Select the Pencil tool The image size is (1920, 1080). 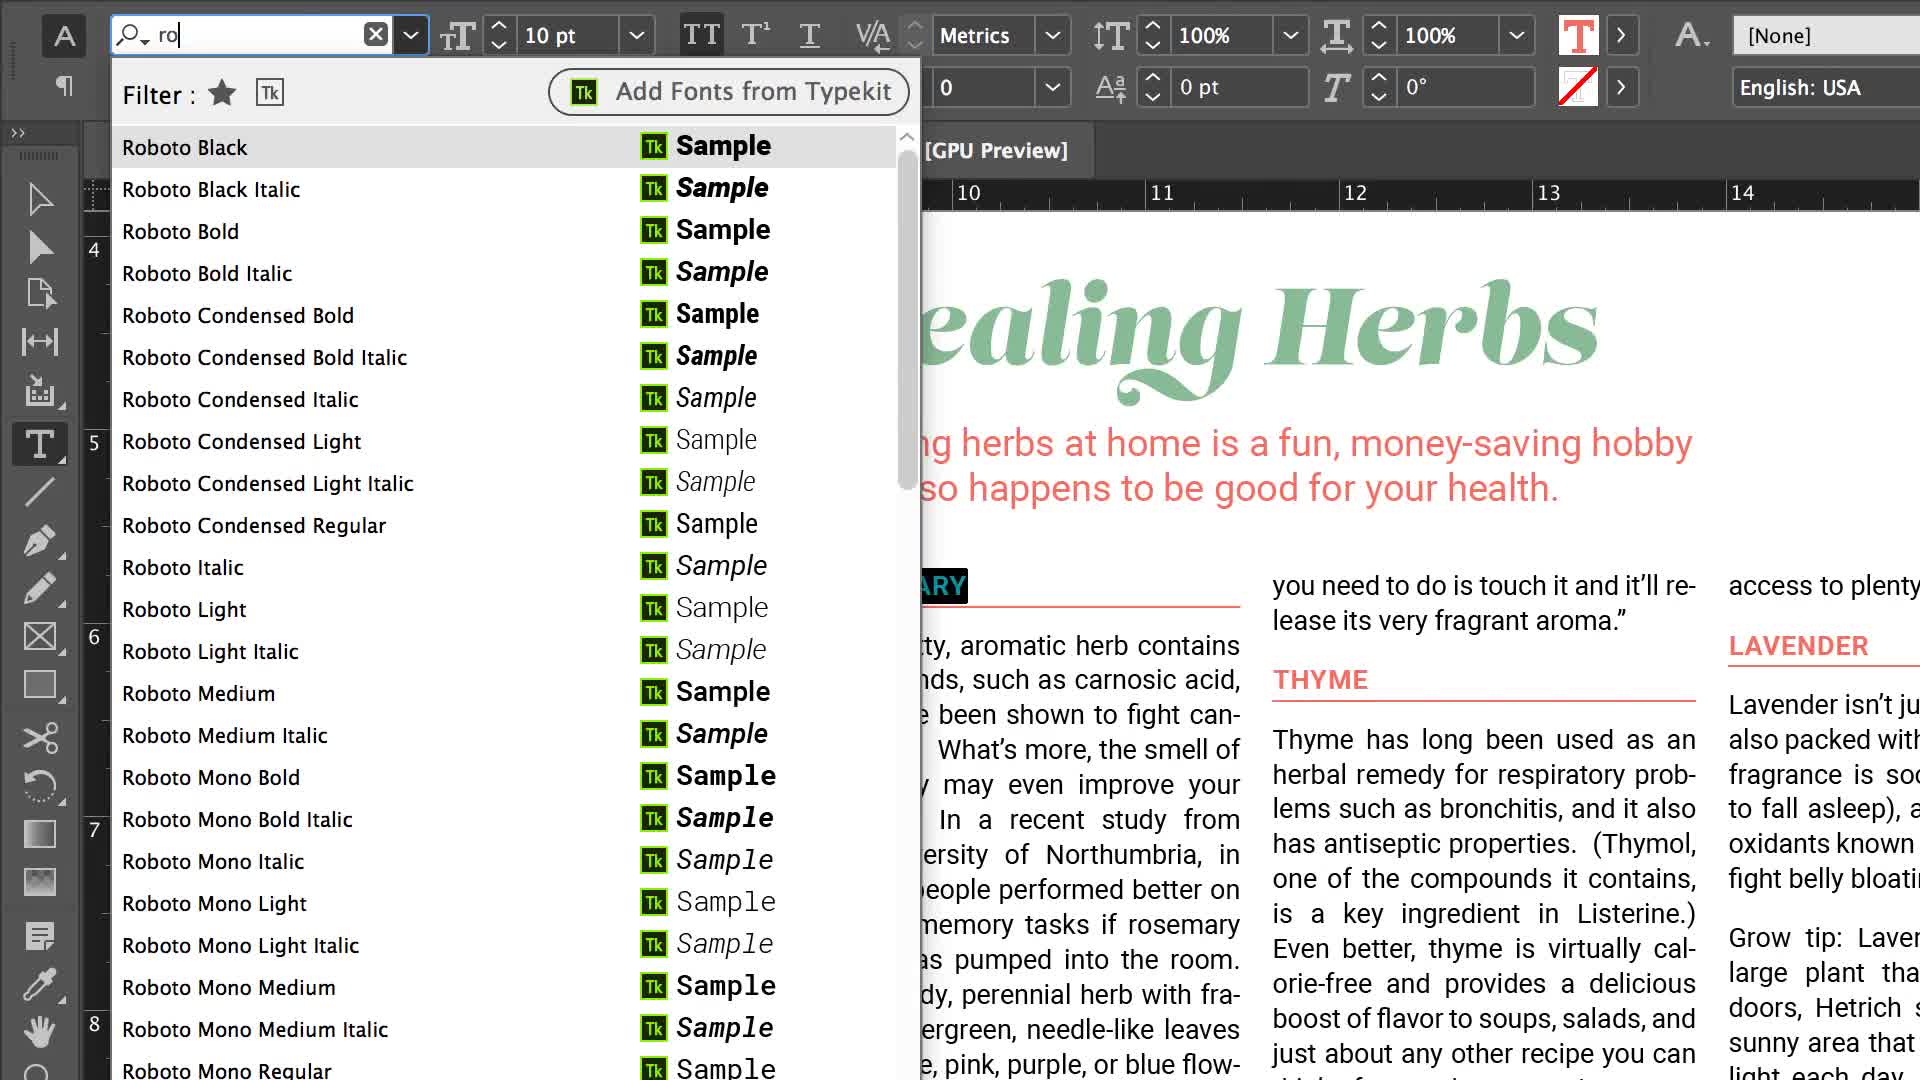(x=40, y=588)
